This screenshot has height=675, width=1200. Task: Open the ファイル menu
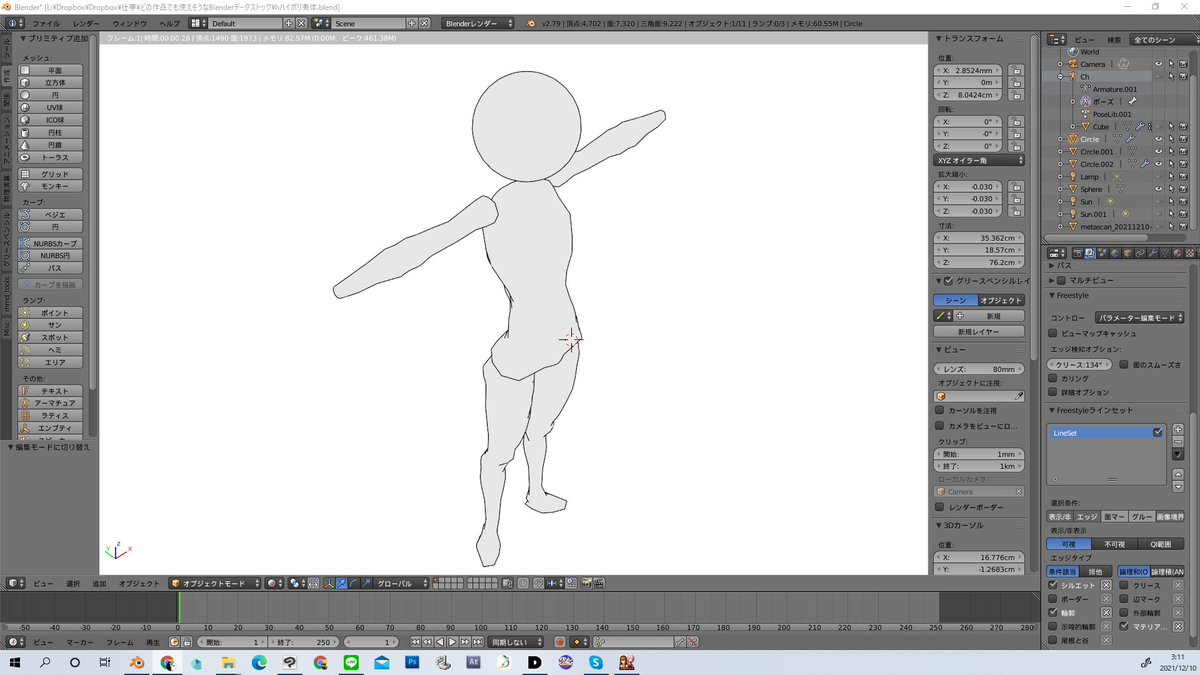(x=46, y=23)
